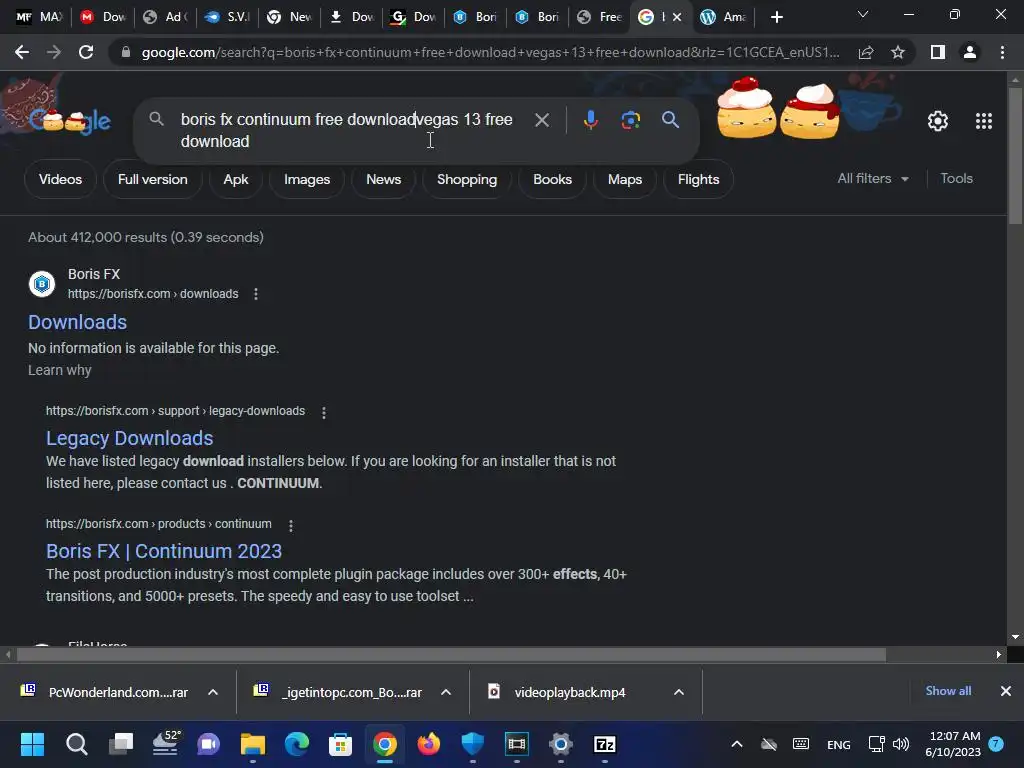Share this page icon in address bar

click(x=866, y=52)
